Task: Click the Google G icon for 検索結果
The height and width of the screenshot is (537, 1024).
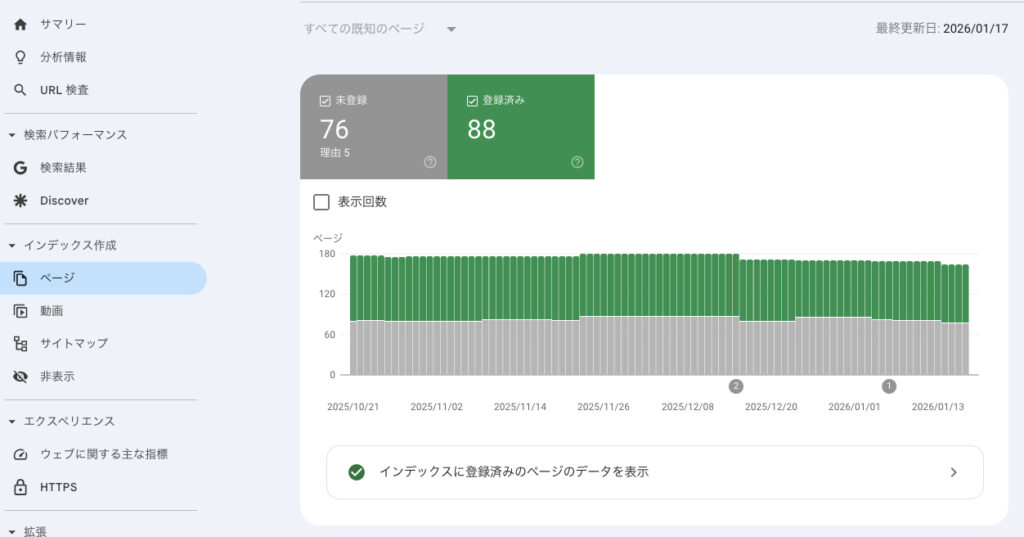Action: point(20,168)
